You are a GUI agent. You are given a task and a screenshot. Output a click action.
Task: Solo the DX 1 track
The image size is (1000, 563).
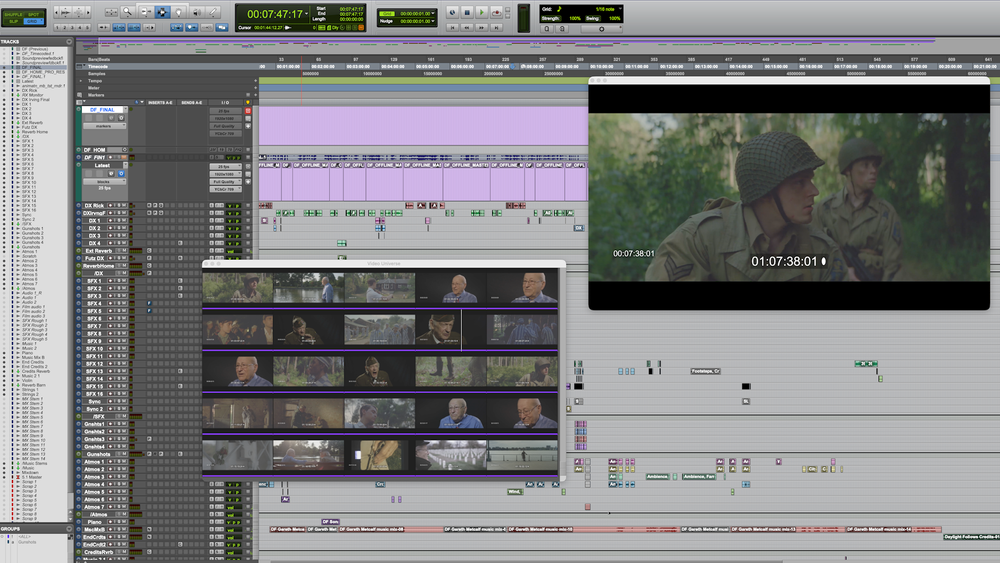coord(119,221)
